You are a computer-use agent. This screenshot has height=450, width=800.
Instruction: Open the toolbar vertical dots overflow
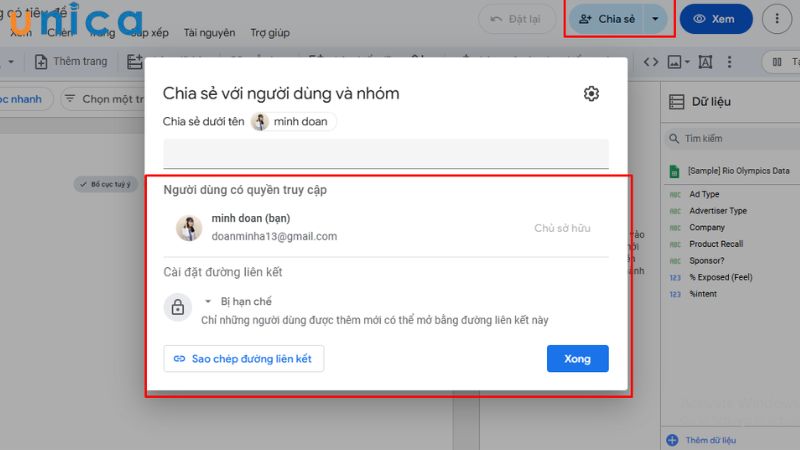729,62
